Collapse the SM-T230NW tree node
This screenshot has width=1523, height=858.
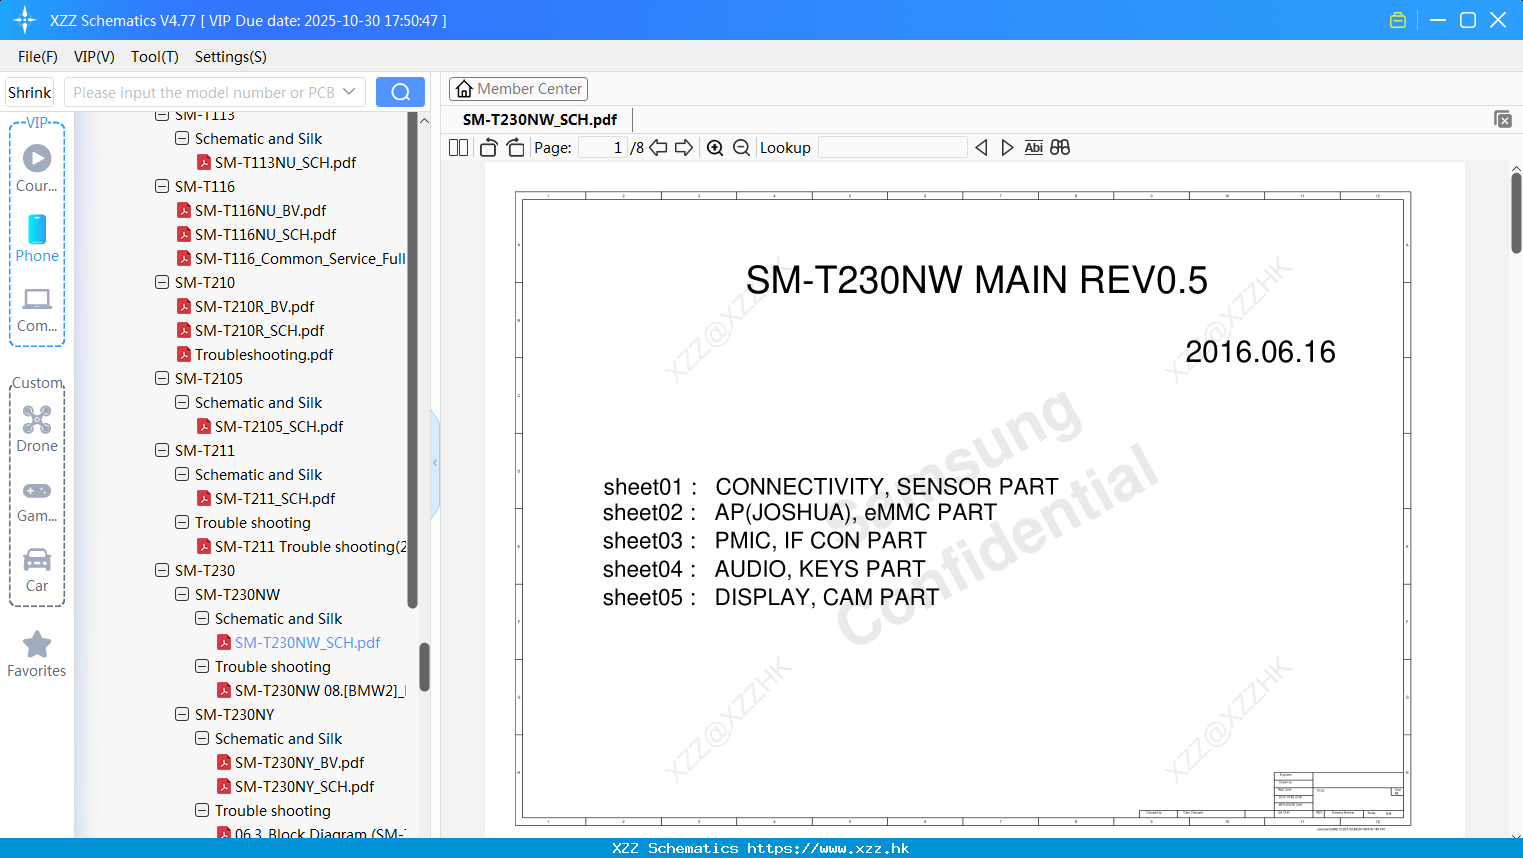coord(182,594)
